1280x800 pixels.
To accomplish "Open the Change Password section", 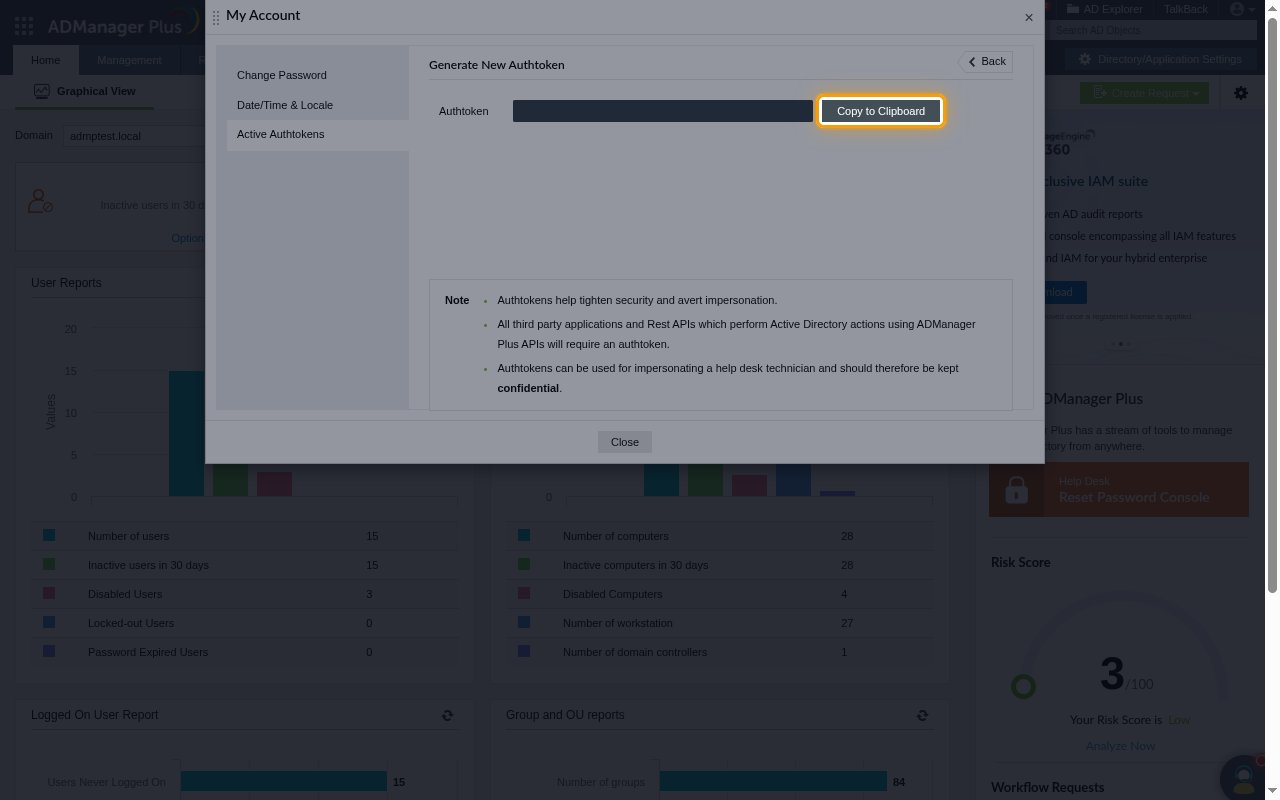I will pos(282,75).
